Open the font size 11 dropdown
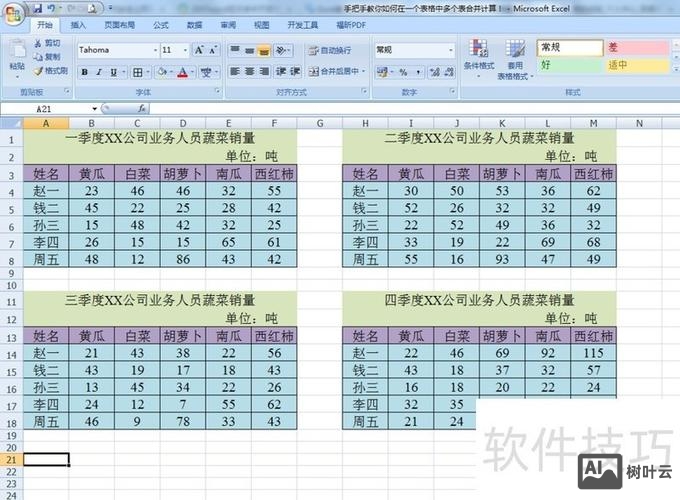Screen dimensions: 680x500 (x=185, y=50)
